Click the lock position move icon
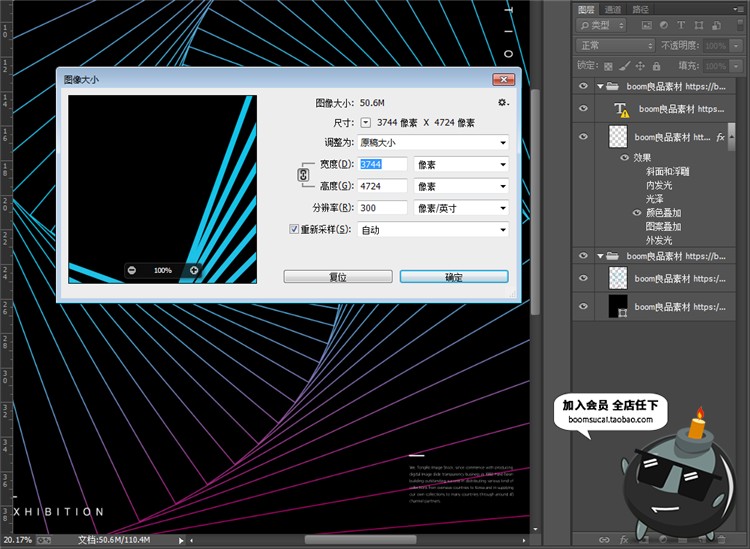The height and width of the screenshot is (549, 750). point(640,66)
